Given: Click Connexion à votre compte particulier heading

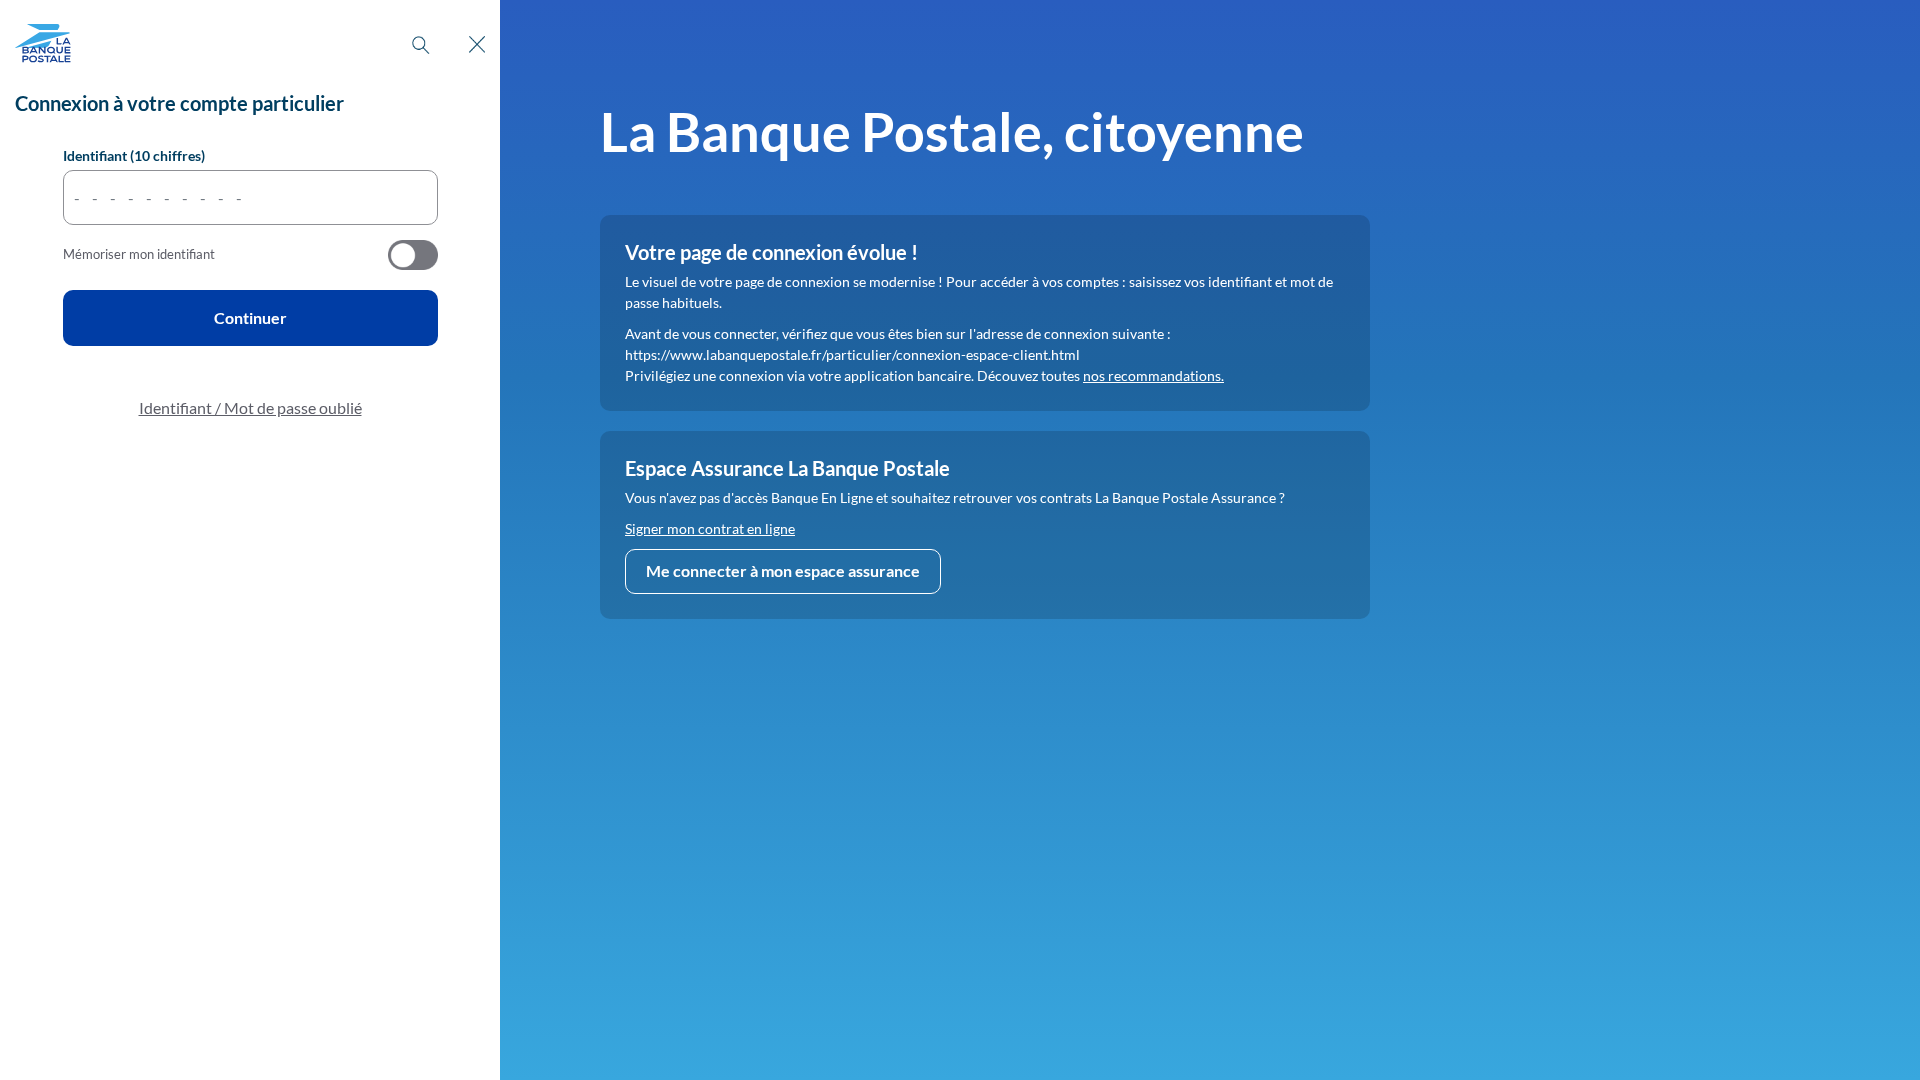Looking at the screenshot, I should 179,103.
